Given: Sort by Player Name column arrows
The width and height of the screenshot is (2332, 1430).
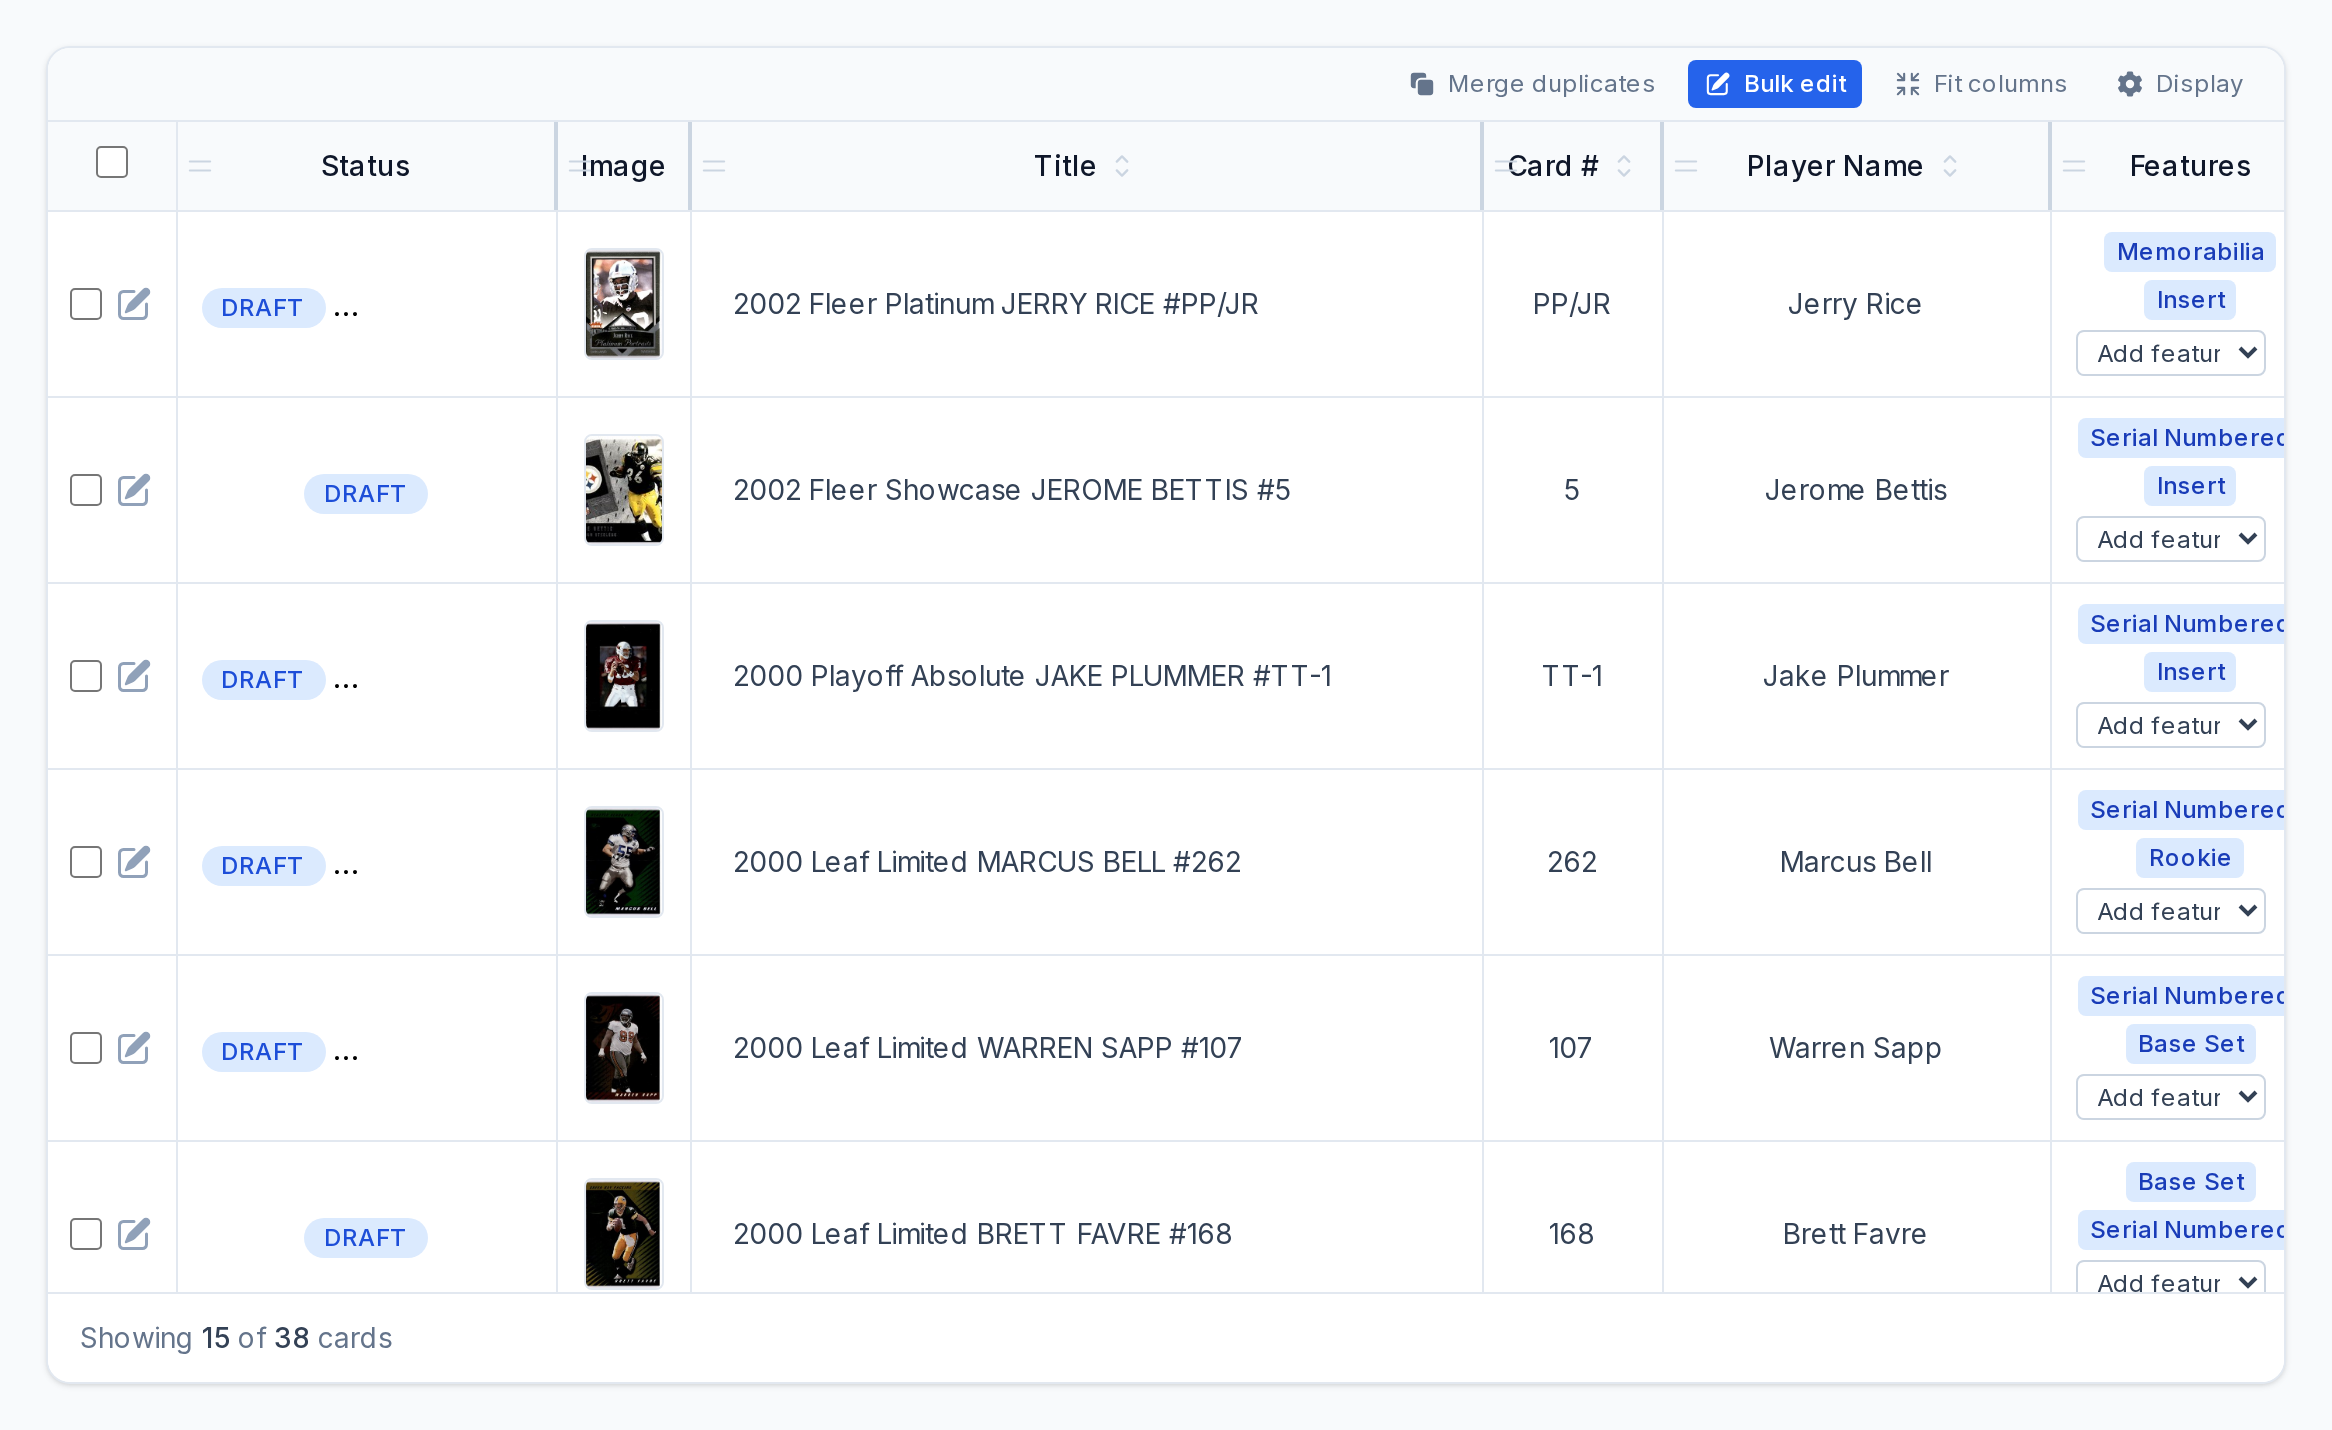Looking at the screenshot, I should pos(1950,166).
